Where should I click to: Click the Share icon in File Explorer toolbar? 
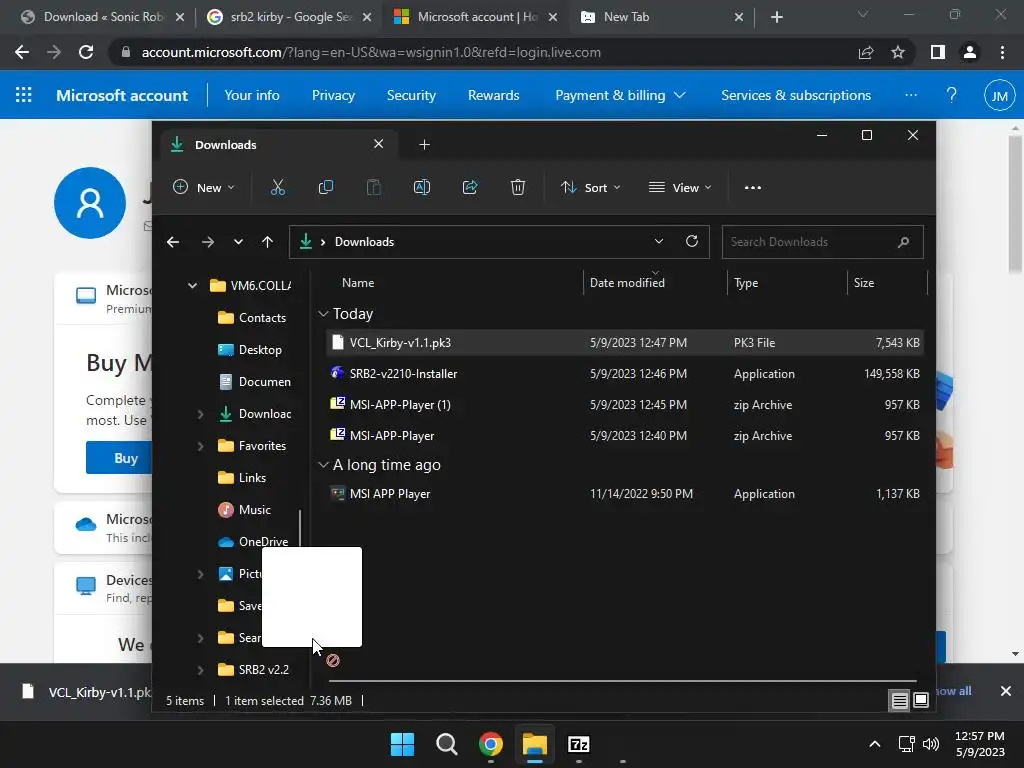click(x=470, y=187)
